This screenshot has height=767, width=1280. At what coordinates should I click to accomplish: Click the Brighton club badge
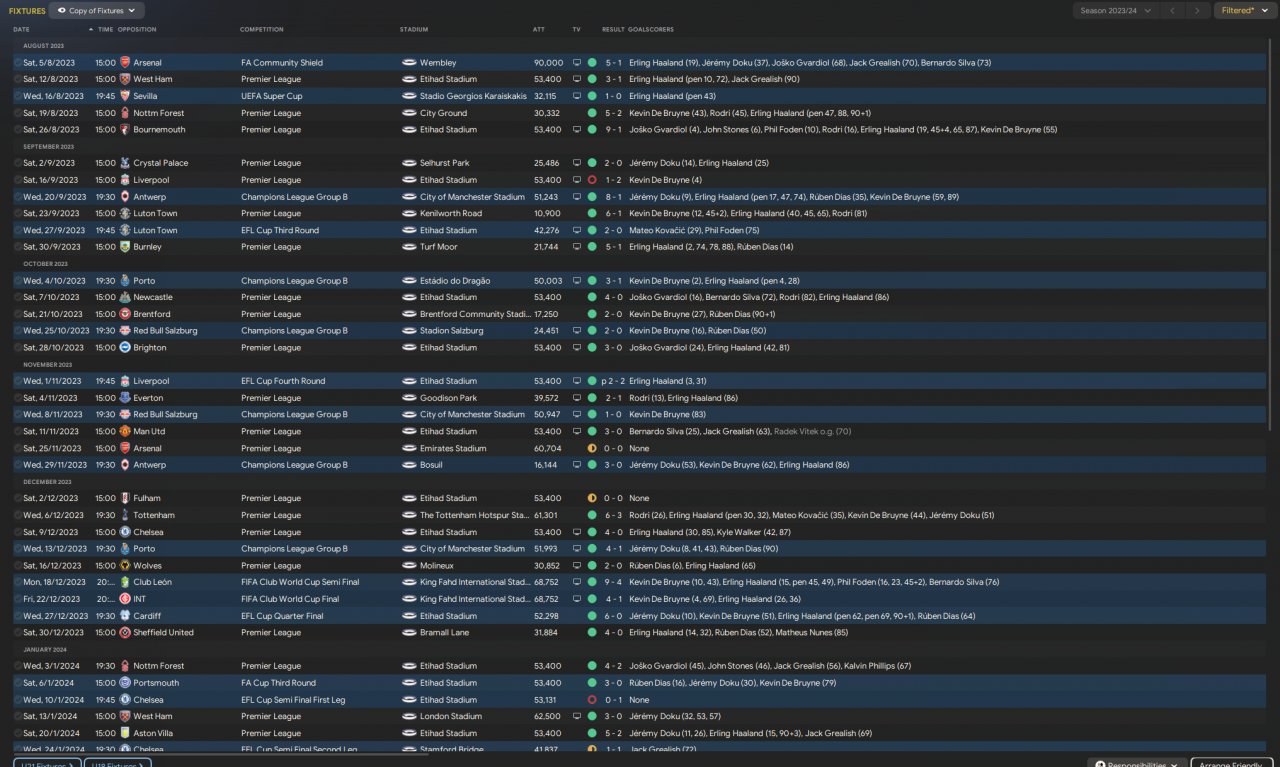coord(125,348)
